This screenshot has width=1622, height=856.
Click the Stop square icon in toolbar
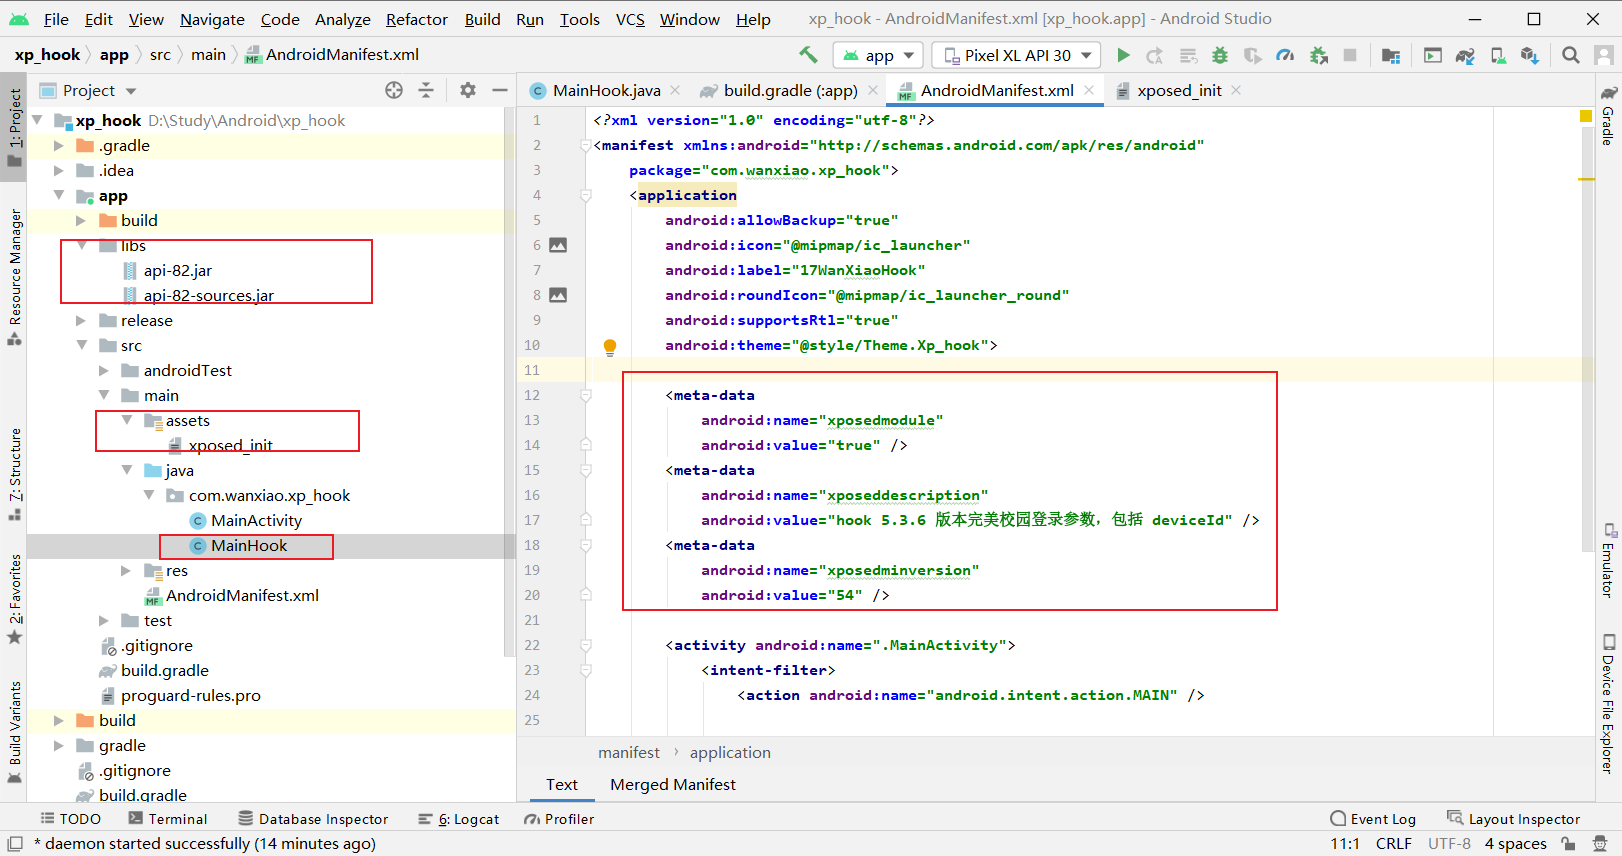click(1350, 55)
